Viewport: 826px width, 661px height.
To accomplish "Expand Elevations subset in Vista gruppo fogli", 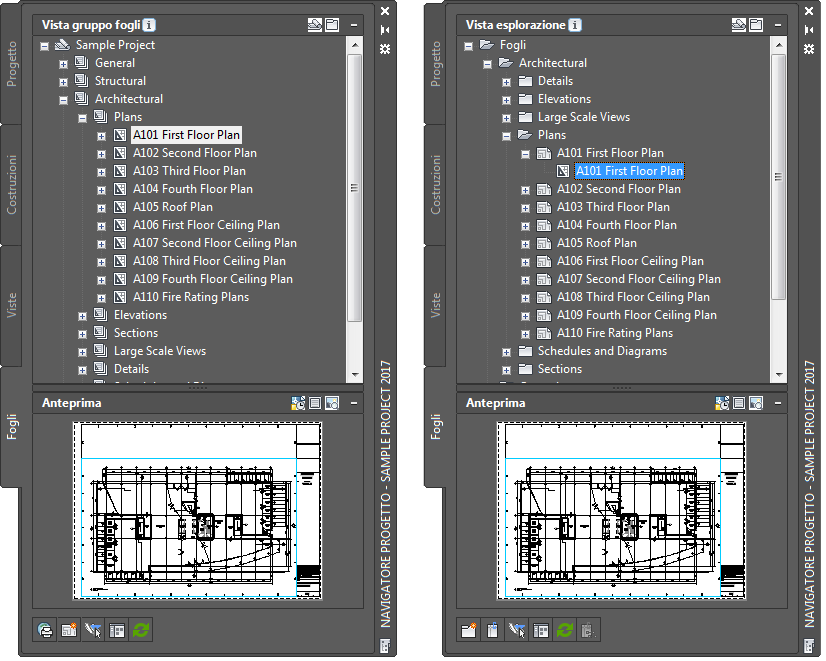I will pyautogui.click(x=82, y=317).
